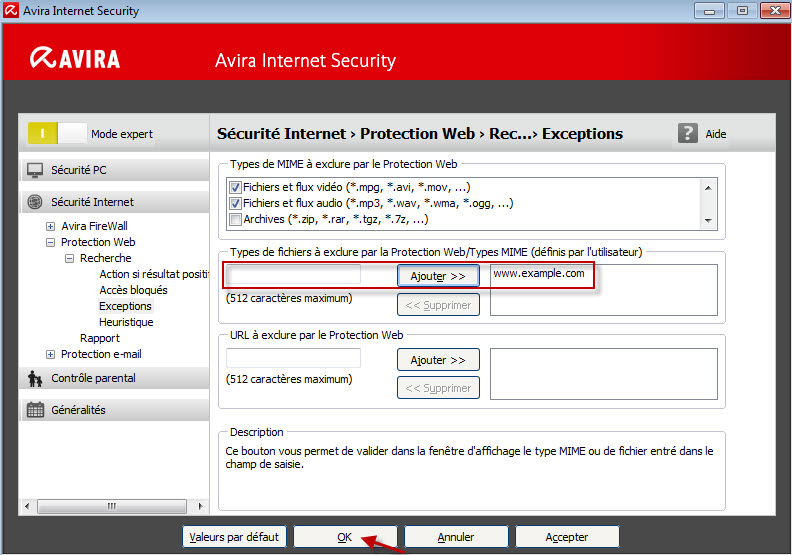Click the tree pane scroll left arrow

coord(27,506)
